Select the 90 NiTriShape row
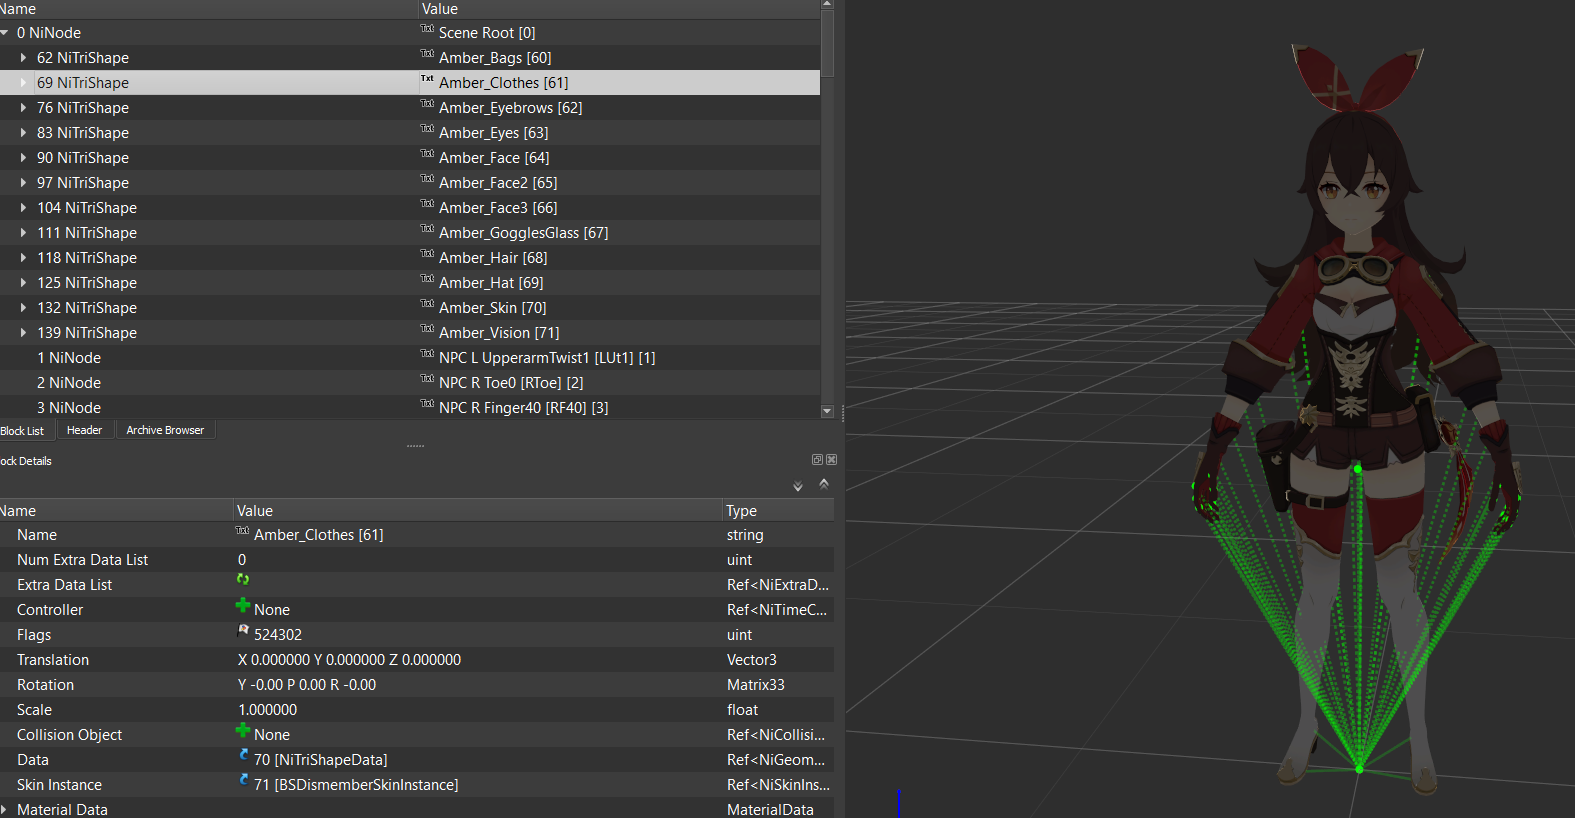This screenshot has width=1575, height=818. (x=410, y=158)
